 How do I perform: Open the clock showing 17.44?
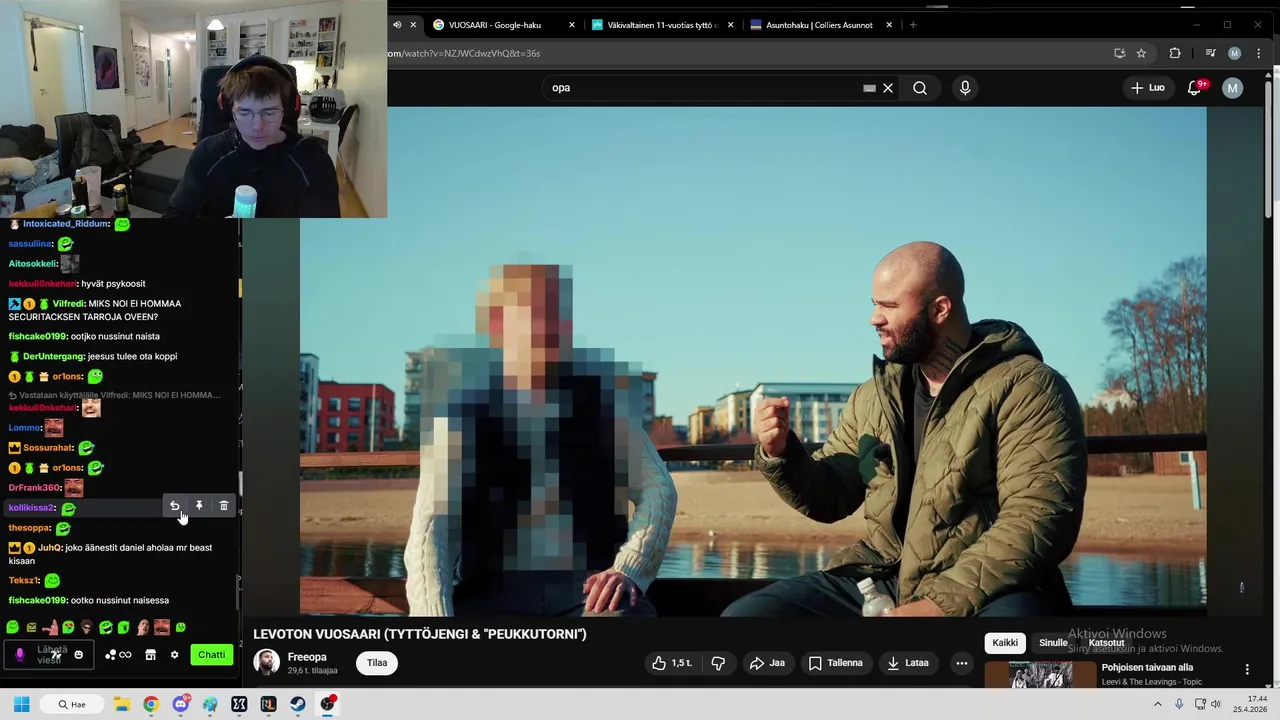click(x=1250, y=704)
